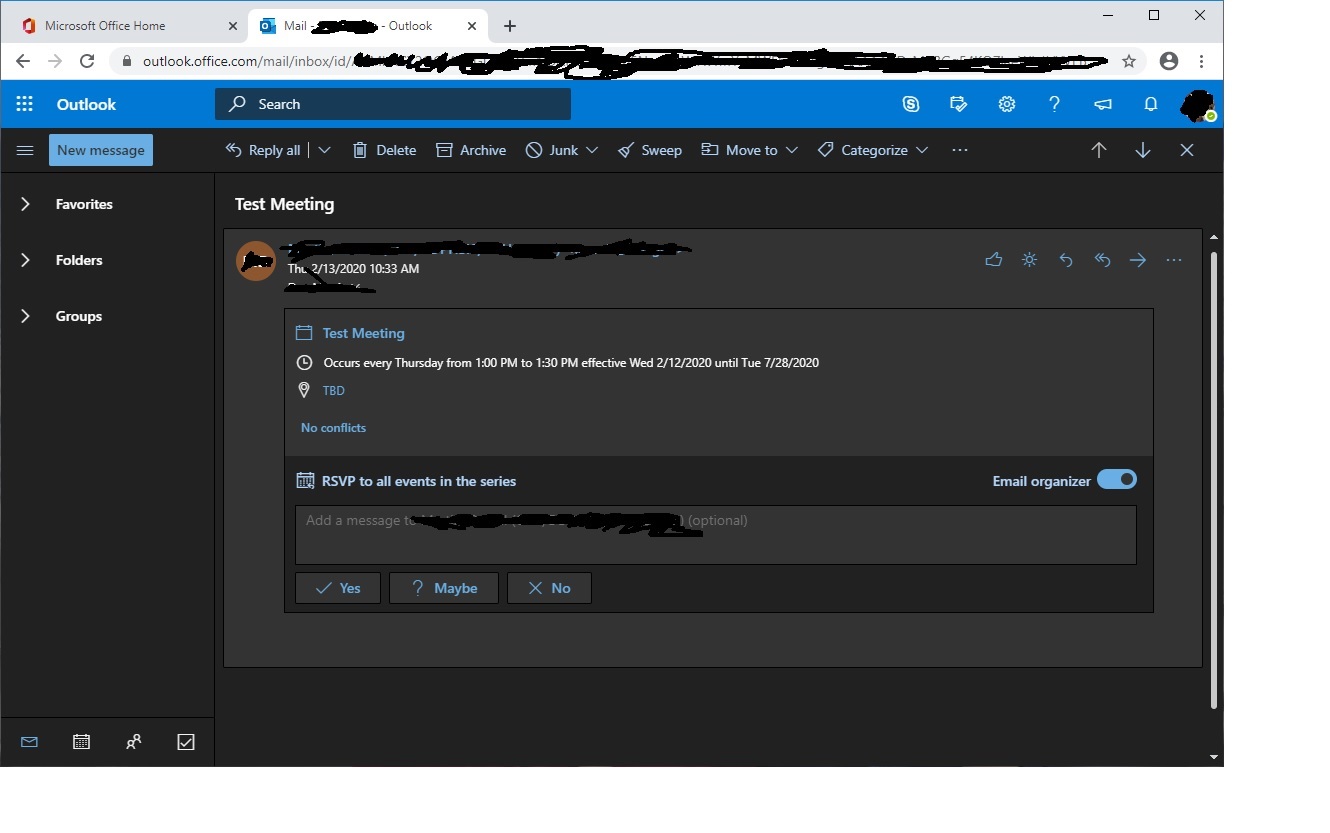This screenshot has width=1330, height=833.
Task: Sweep messages from this sender
Action: point(650,150)
